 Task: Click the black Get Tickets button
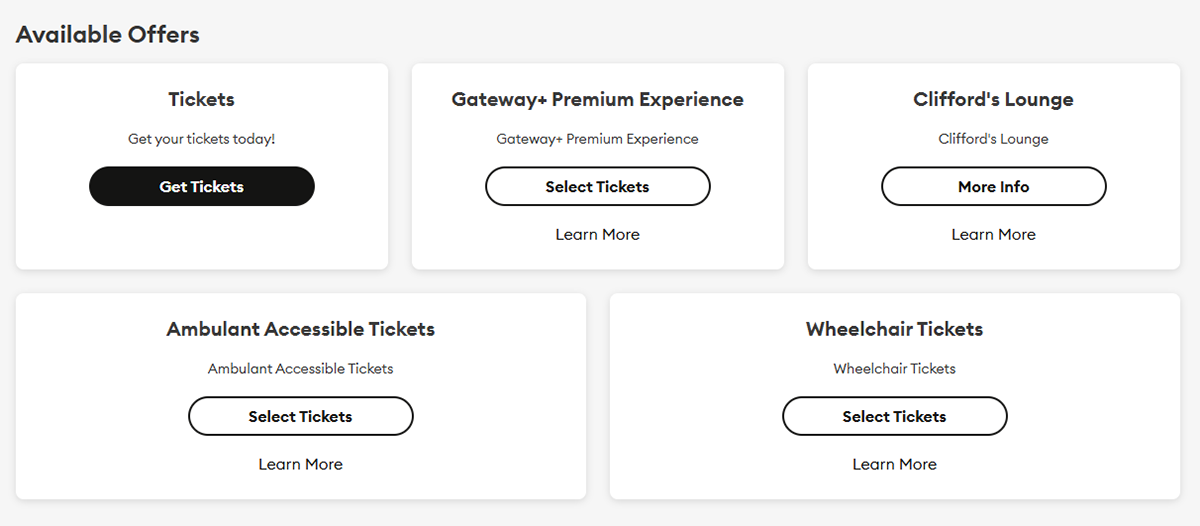(x=201, y=187)
